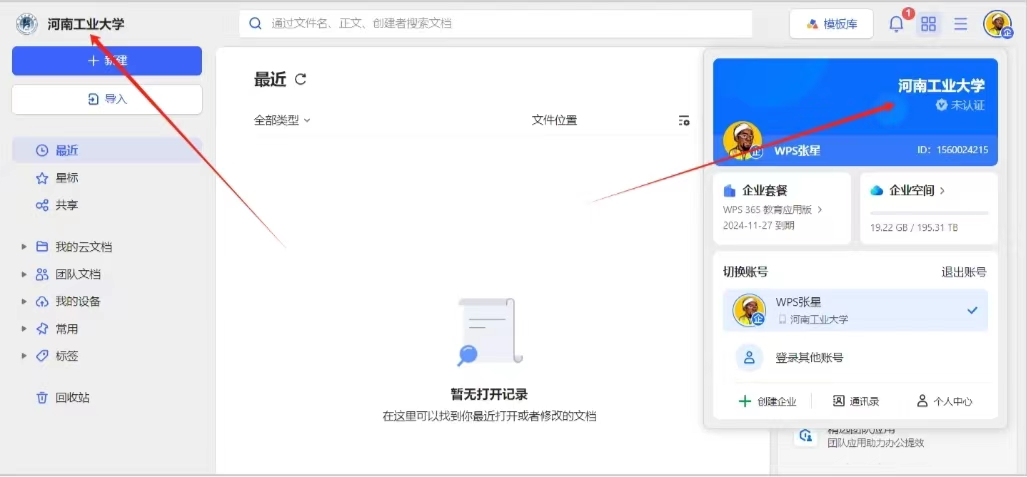Select 常用 item

click(67, 329)
